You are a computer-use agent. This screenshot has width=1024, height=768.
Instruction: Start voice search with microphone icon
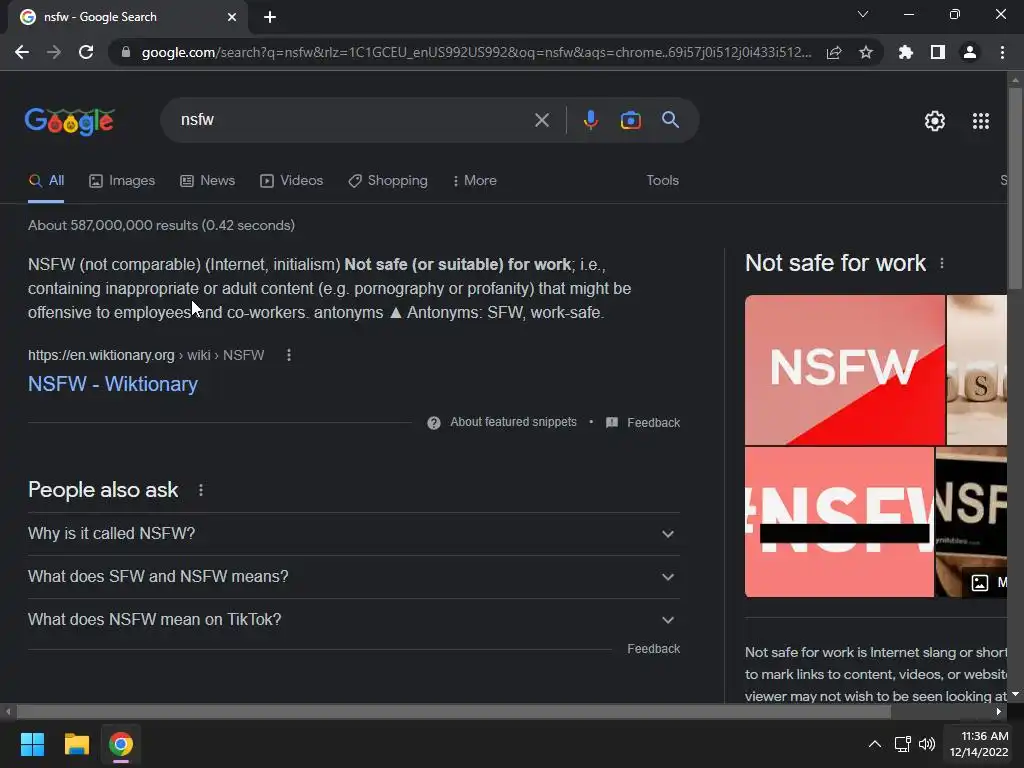[x=590, y=120]
